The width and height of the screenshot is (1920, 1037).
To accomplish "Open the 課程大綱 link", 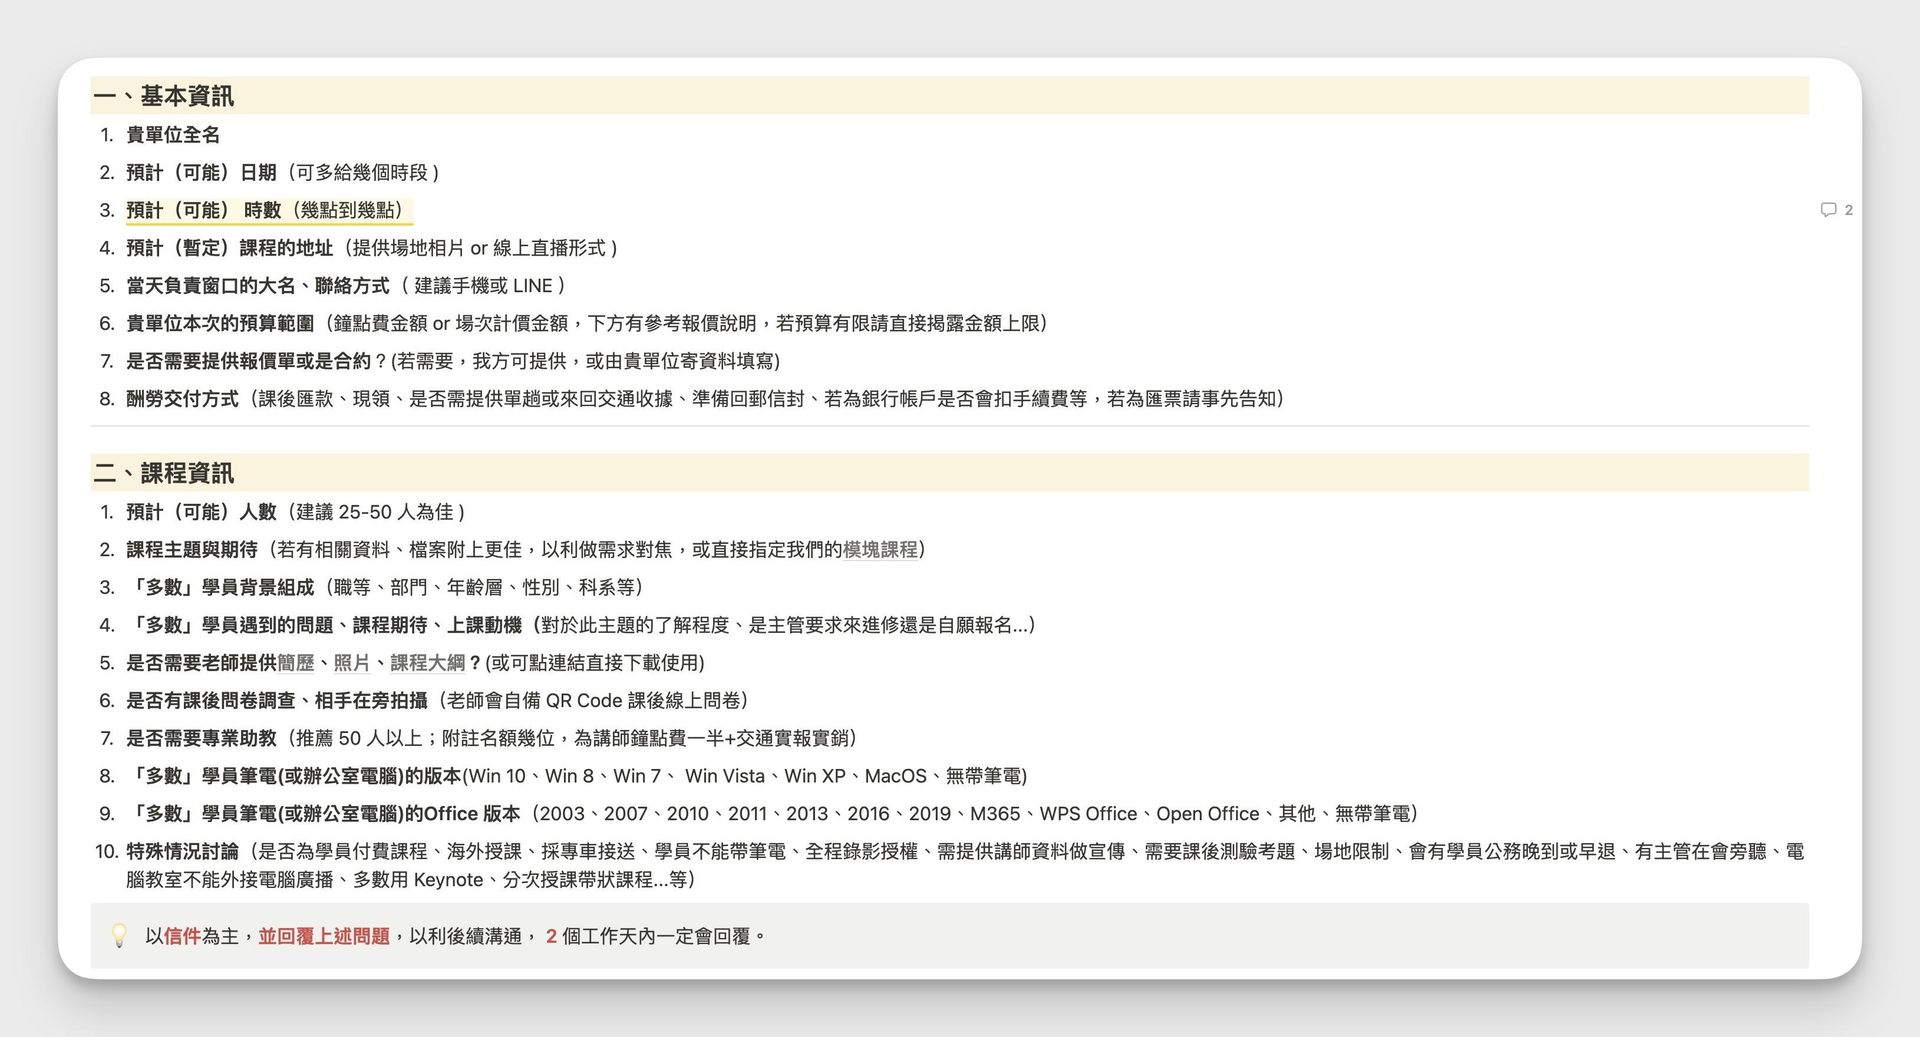I will point(427,663).
